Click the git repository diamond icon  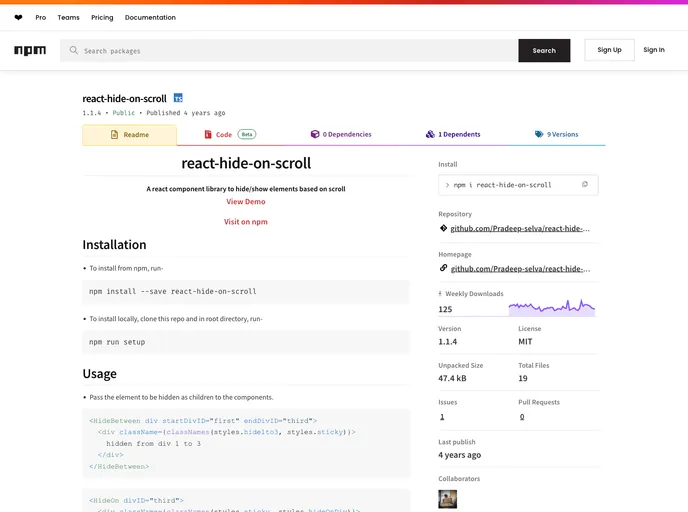click(443, 228)
